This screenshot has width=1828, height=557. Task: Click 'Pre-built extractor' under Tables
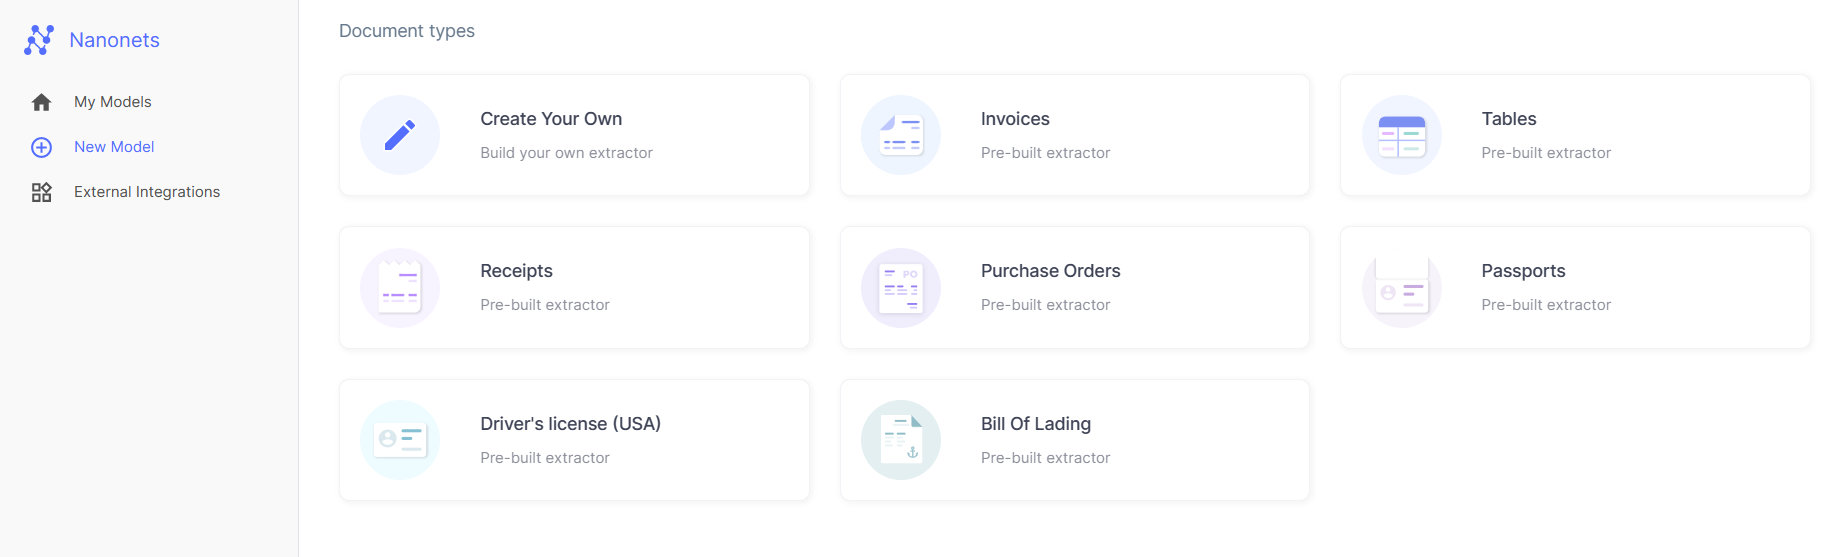tap(1546, 153)
